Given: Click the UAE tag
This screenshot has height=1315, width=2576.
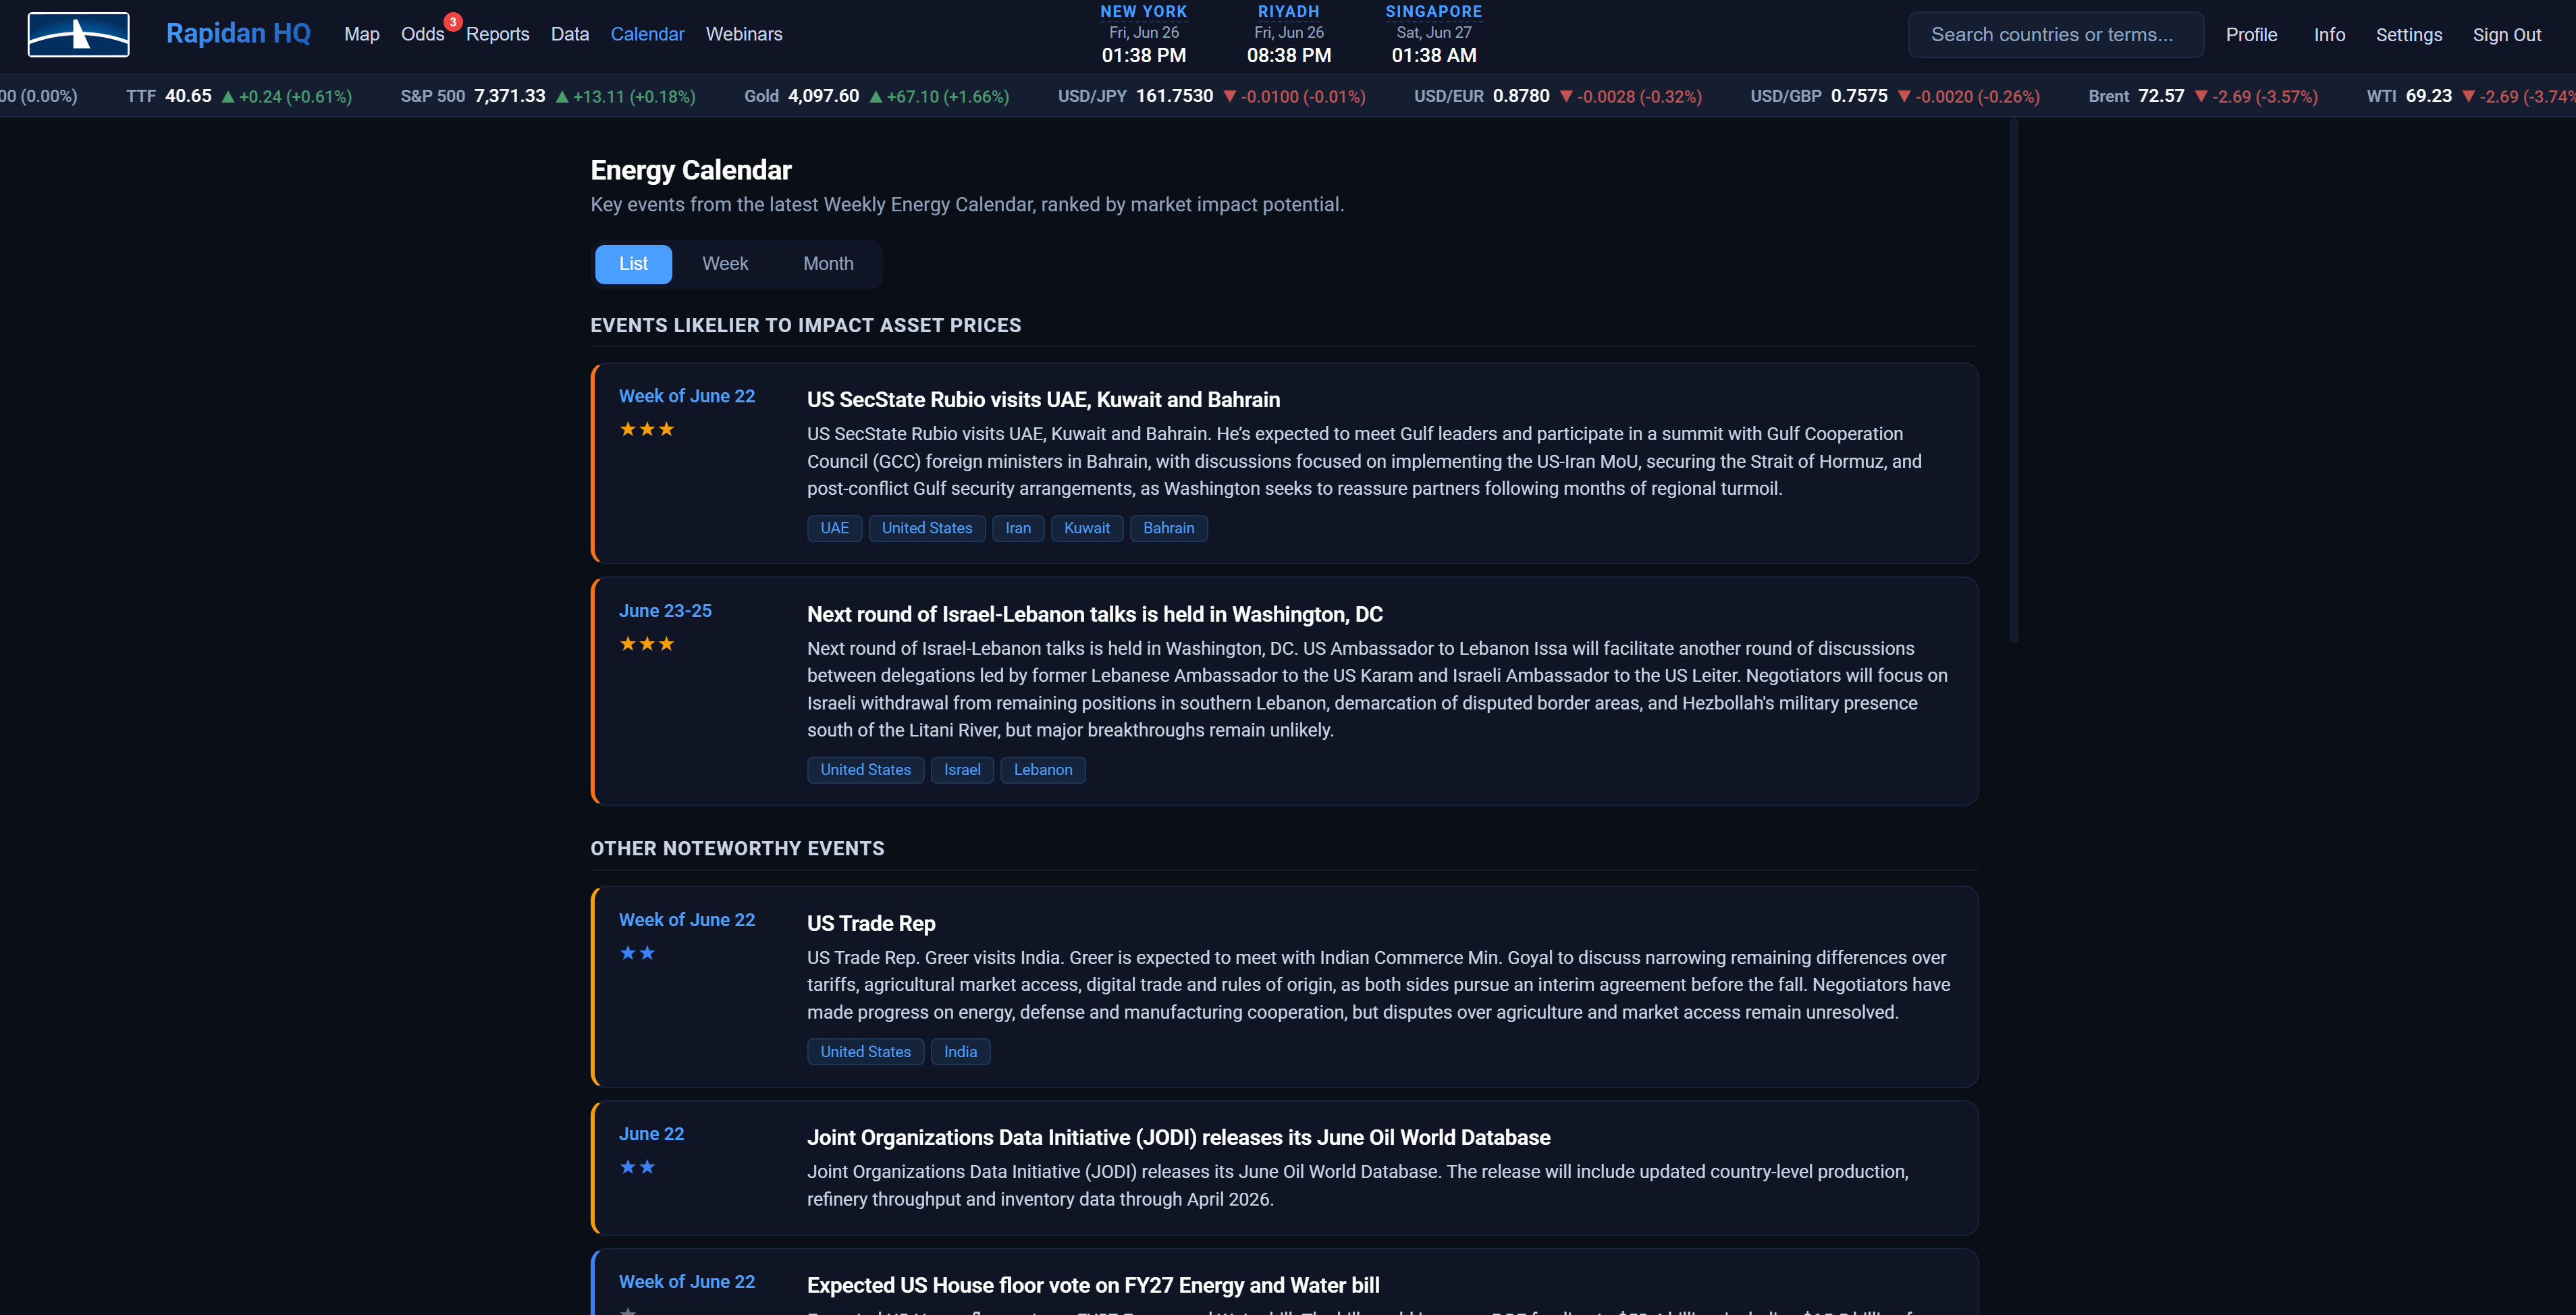Looking at the screenshot, I should [834, 528].
